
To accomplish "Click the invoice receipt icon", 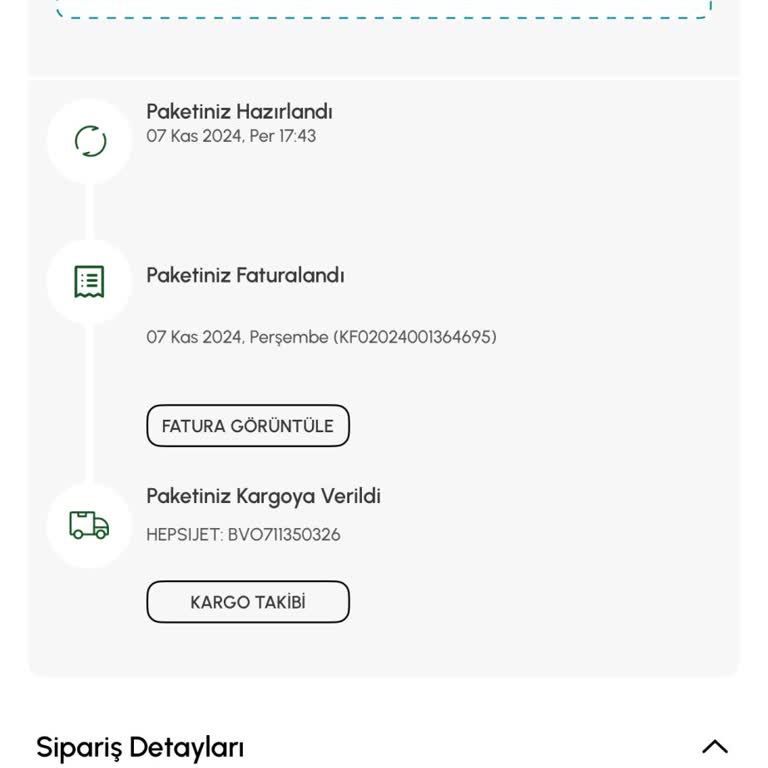I will click(x=89, y=281).
